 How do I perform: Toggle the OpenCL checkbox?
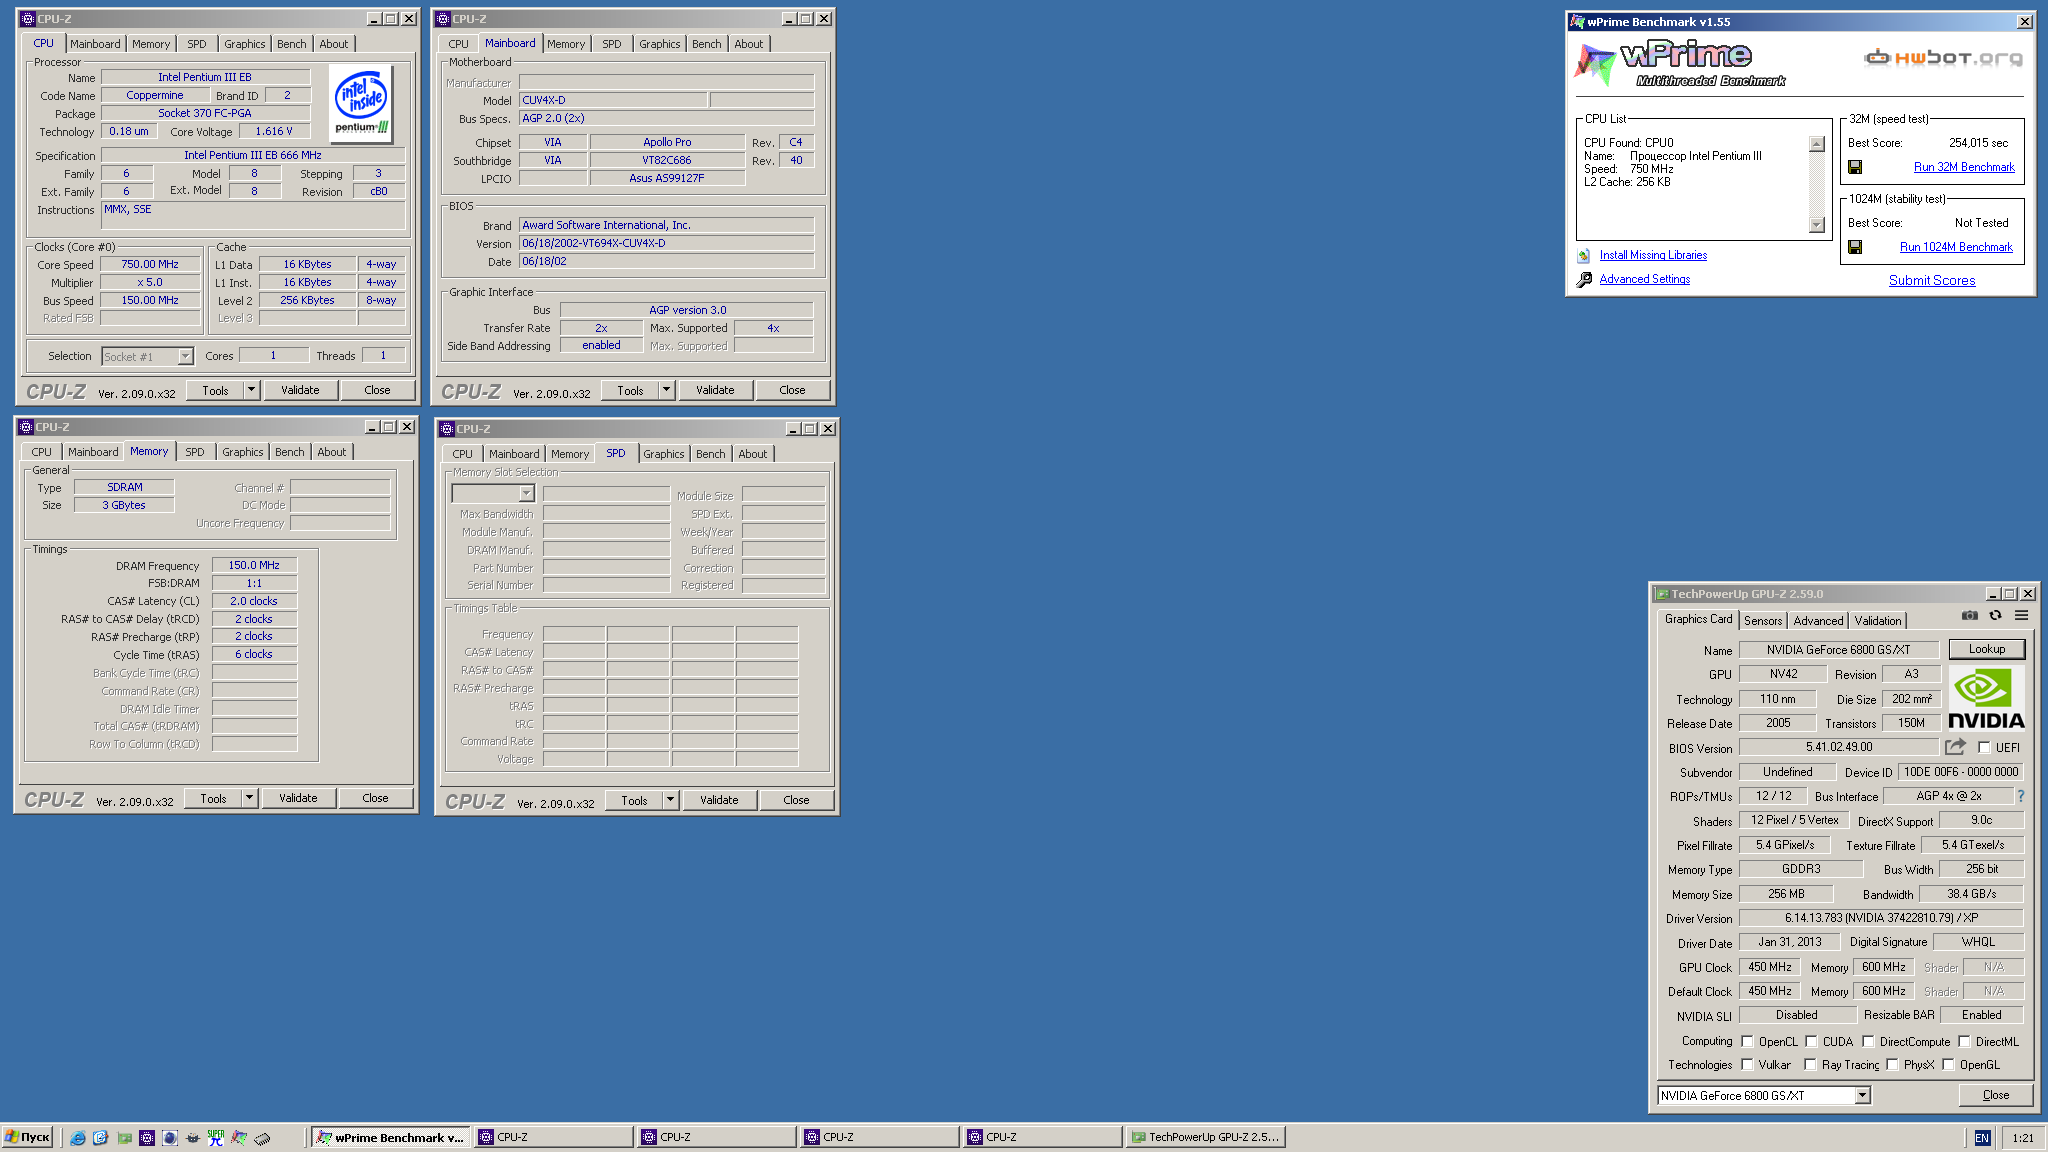[1747, 1041]
